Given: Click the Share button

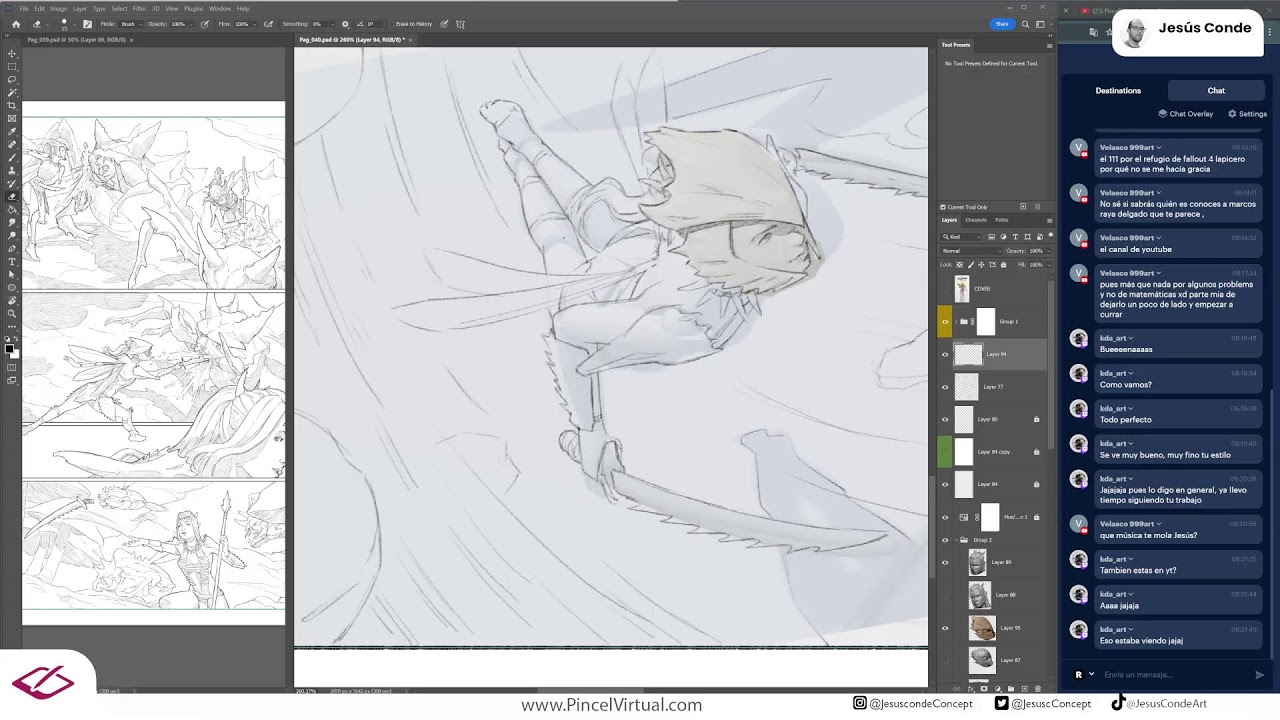Looking at the screenshot, I should point(1002,24).
